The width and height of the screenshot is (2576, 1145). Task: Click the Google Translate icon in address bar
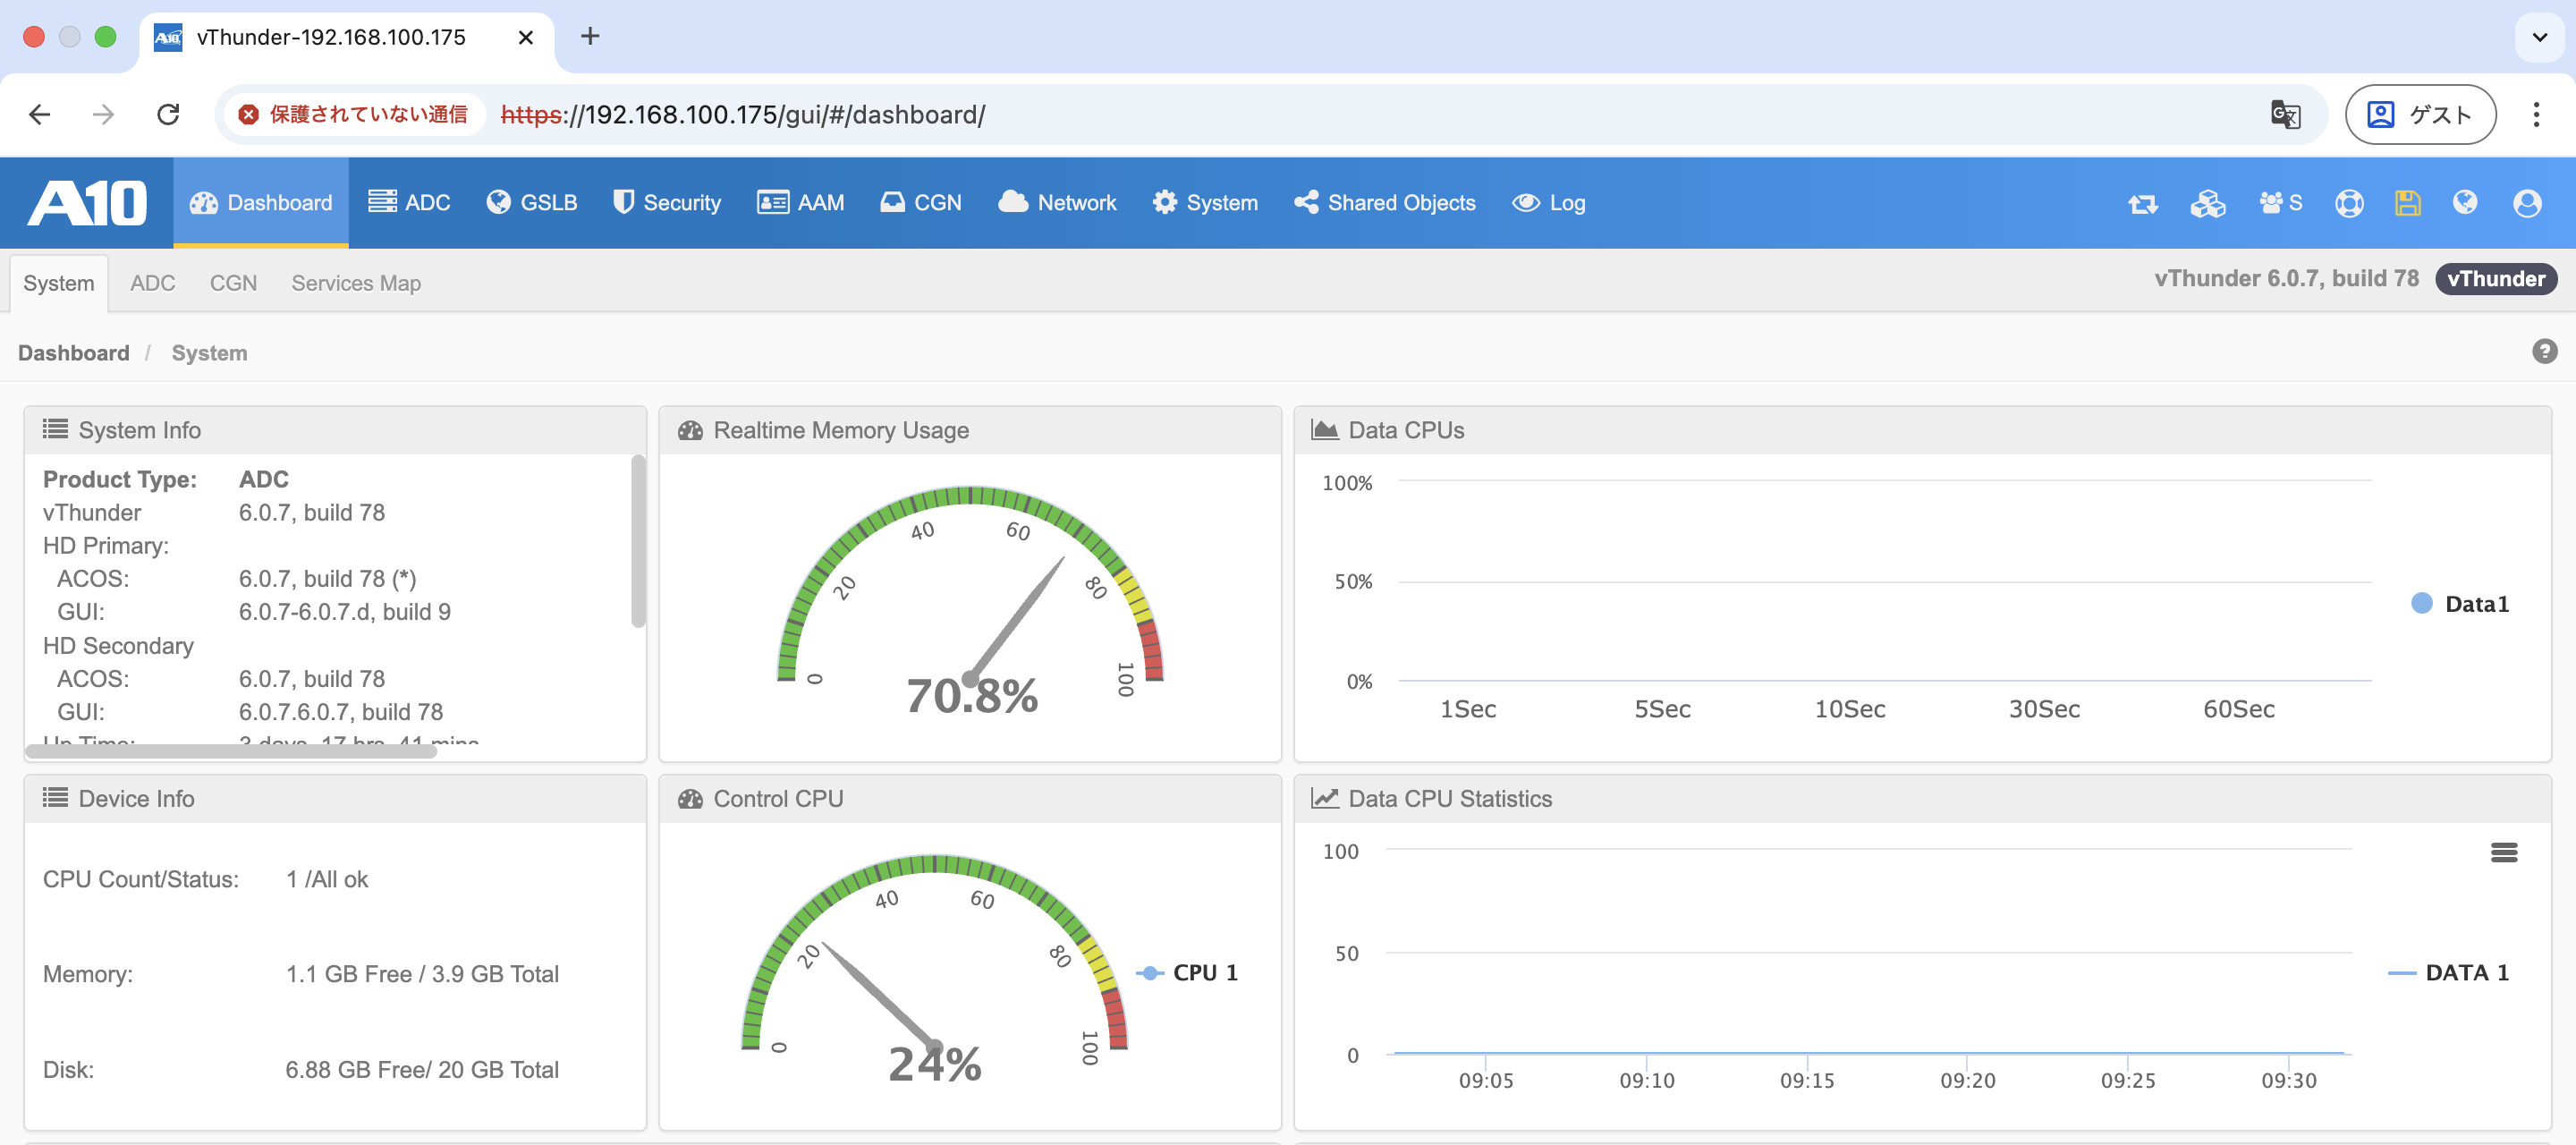click(2284, 115)
